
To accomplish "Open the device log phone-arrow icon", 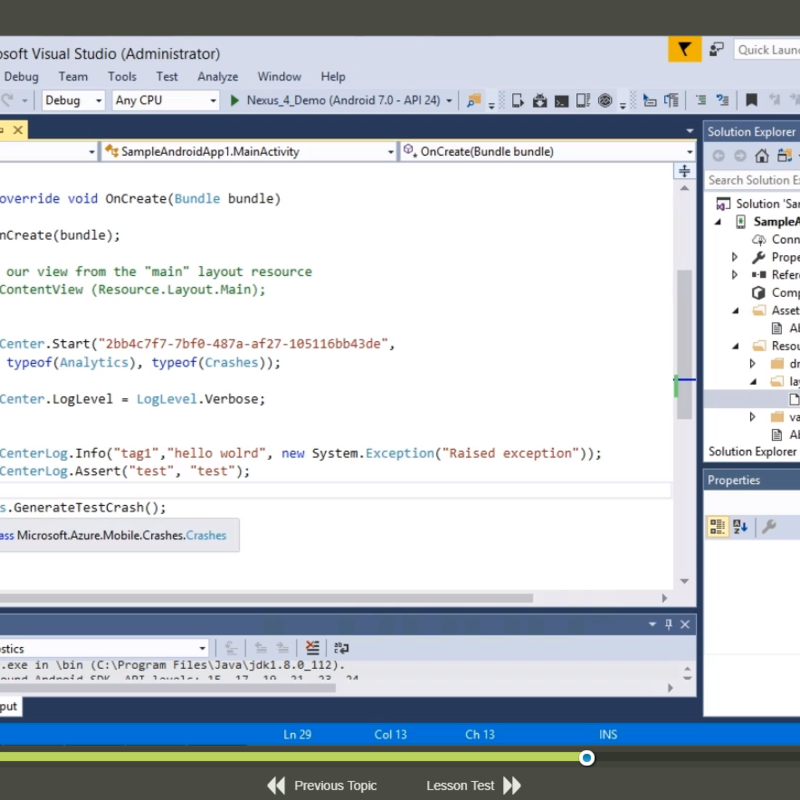I will coord(517,101).
